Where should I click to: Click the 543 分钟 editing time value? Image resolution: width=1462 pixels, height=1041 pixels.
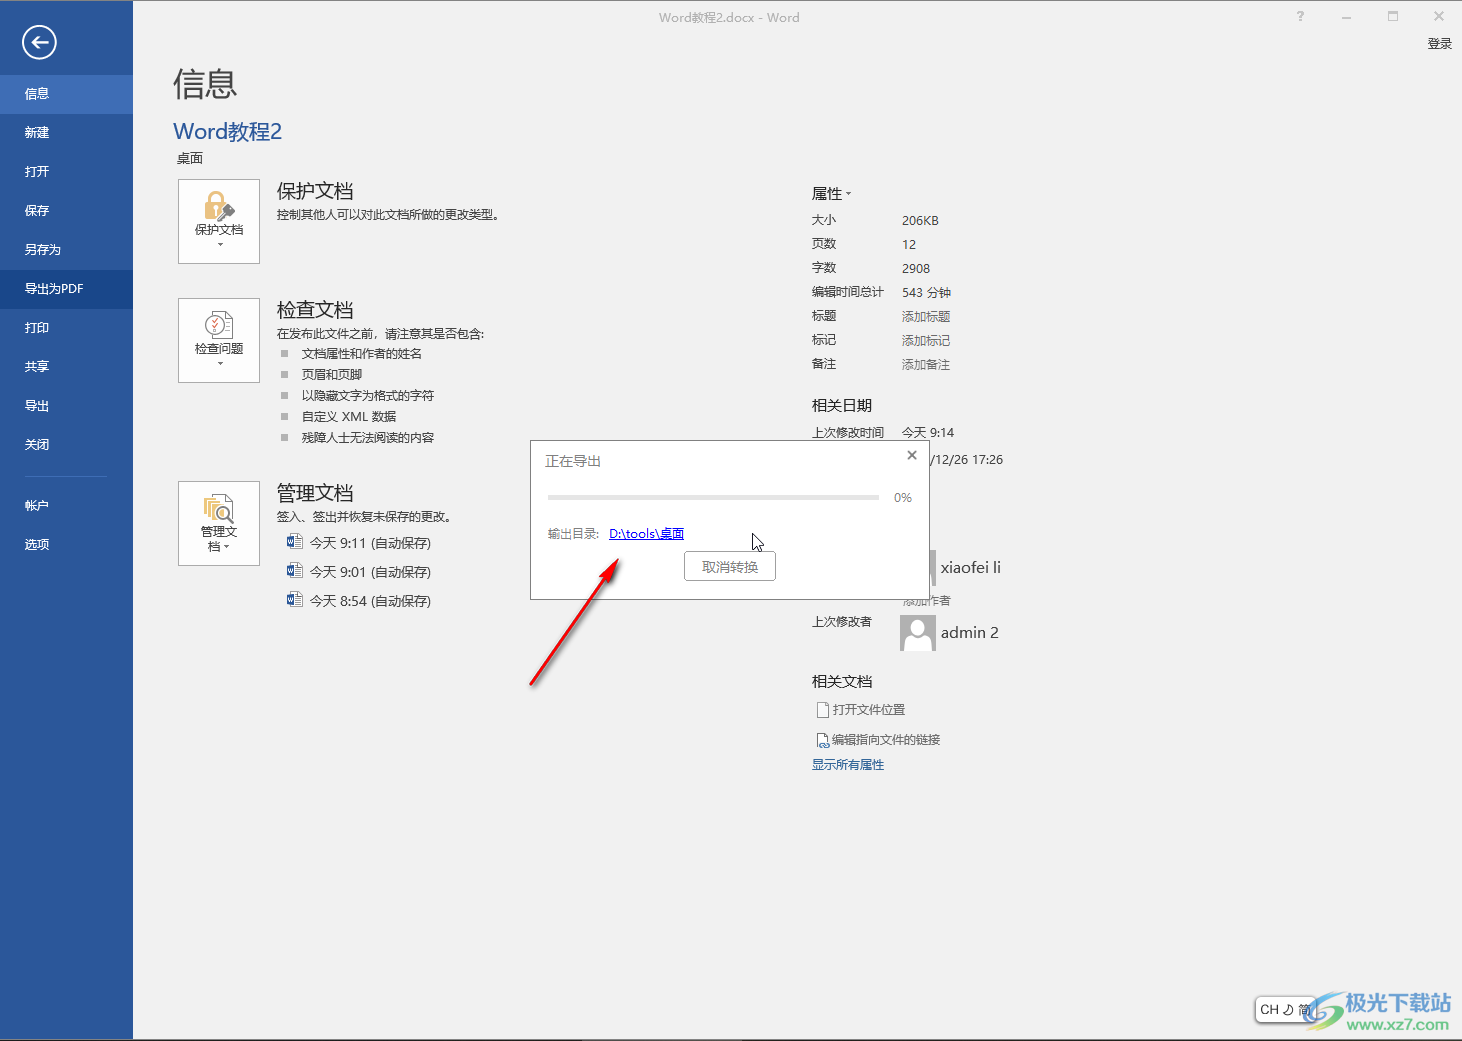click(926, 293)
